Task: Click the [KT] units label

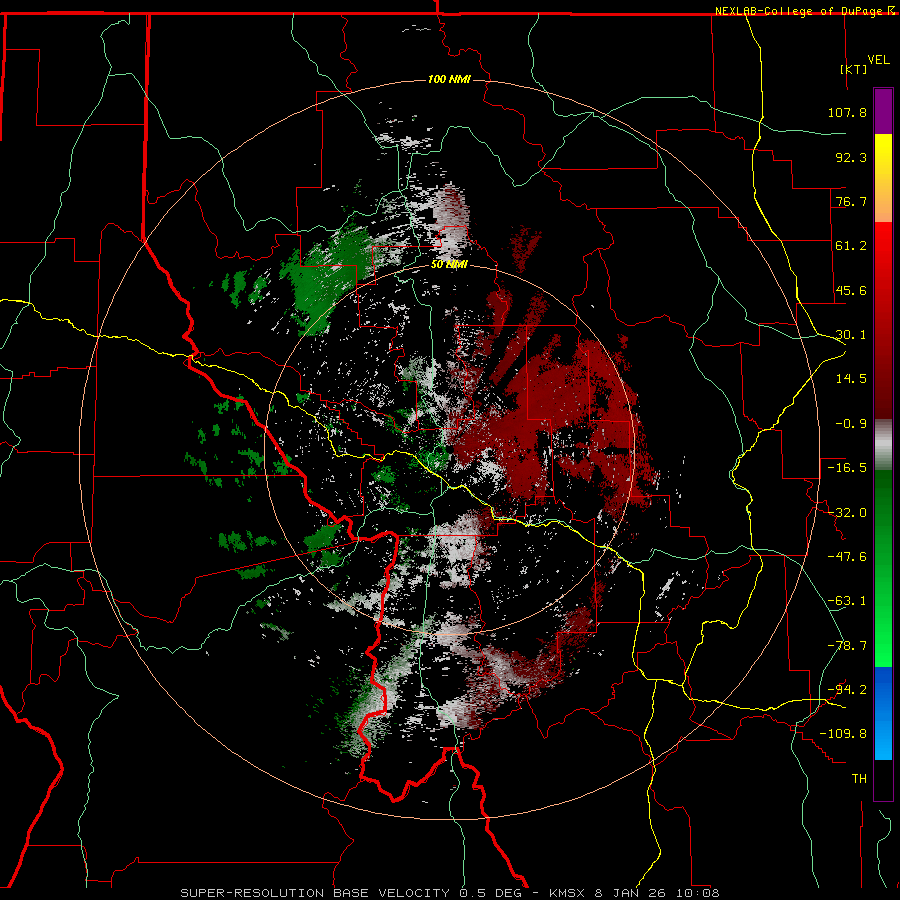Action: click(854, 69)
